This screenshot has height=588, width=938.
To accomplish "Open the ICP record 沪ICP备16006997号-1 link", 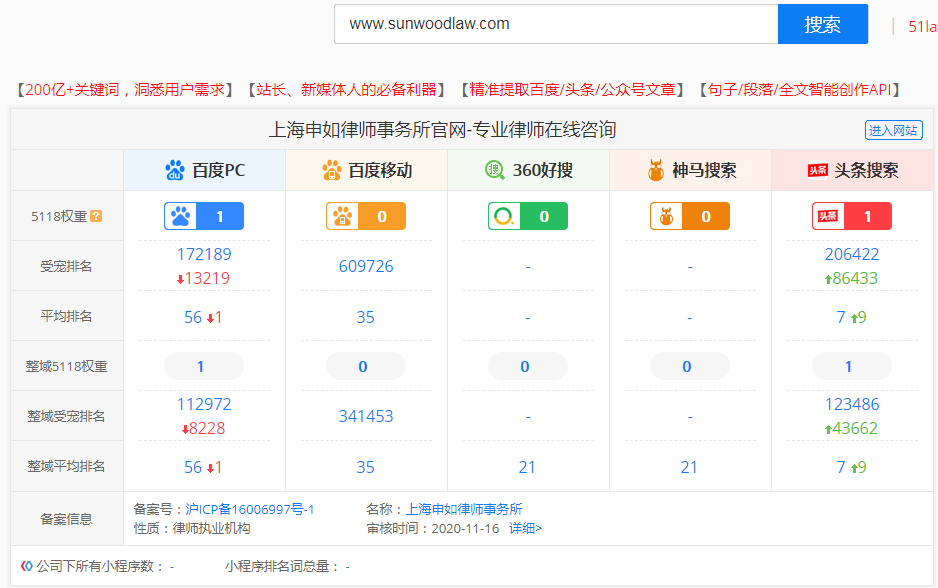I will (x=249, y=510).
